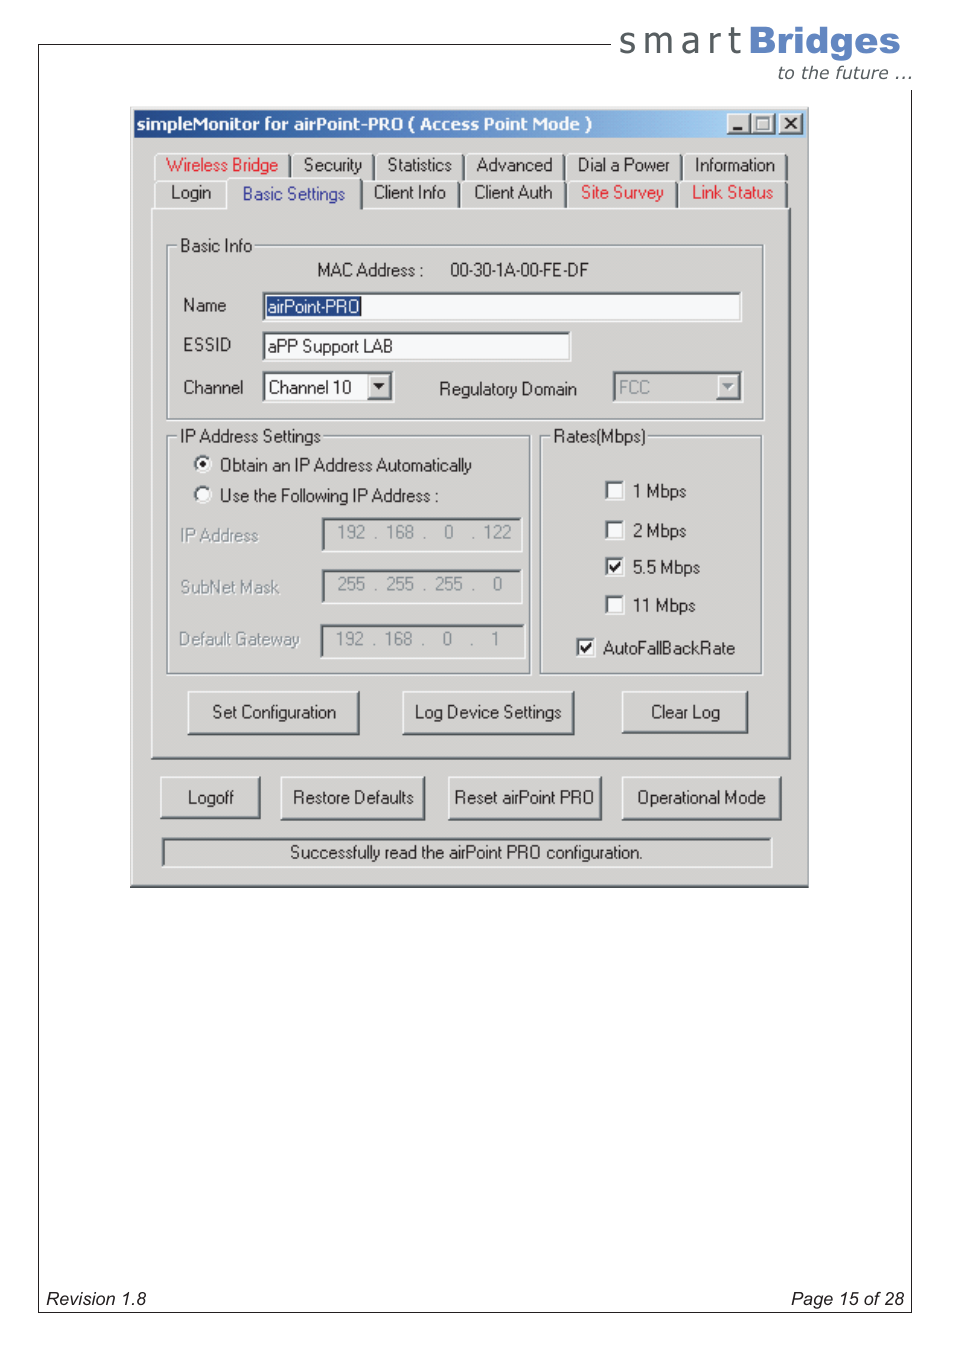Click Log Device Settings button
This screenshot has width=954, height=1354.
coord(488,712)
